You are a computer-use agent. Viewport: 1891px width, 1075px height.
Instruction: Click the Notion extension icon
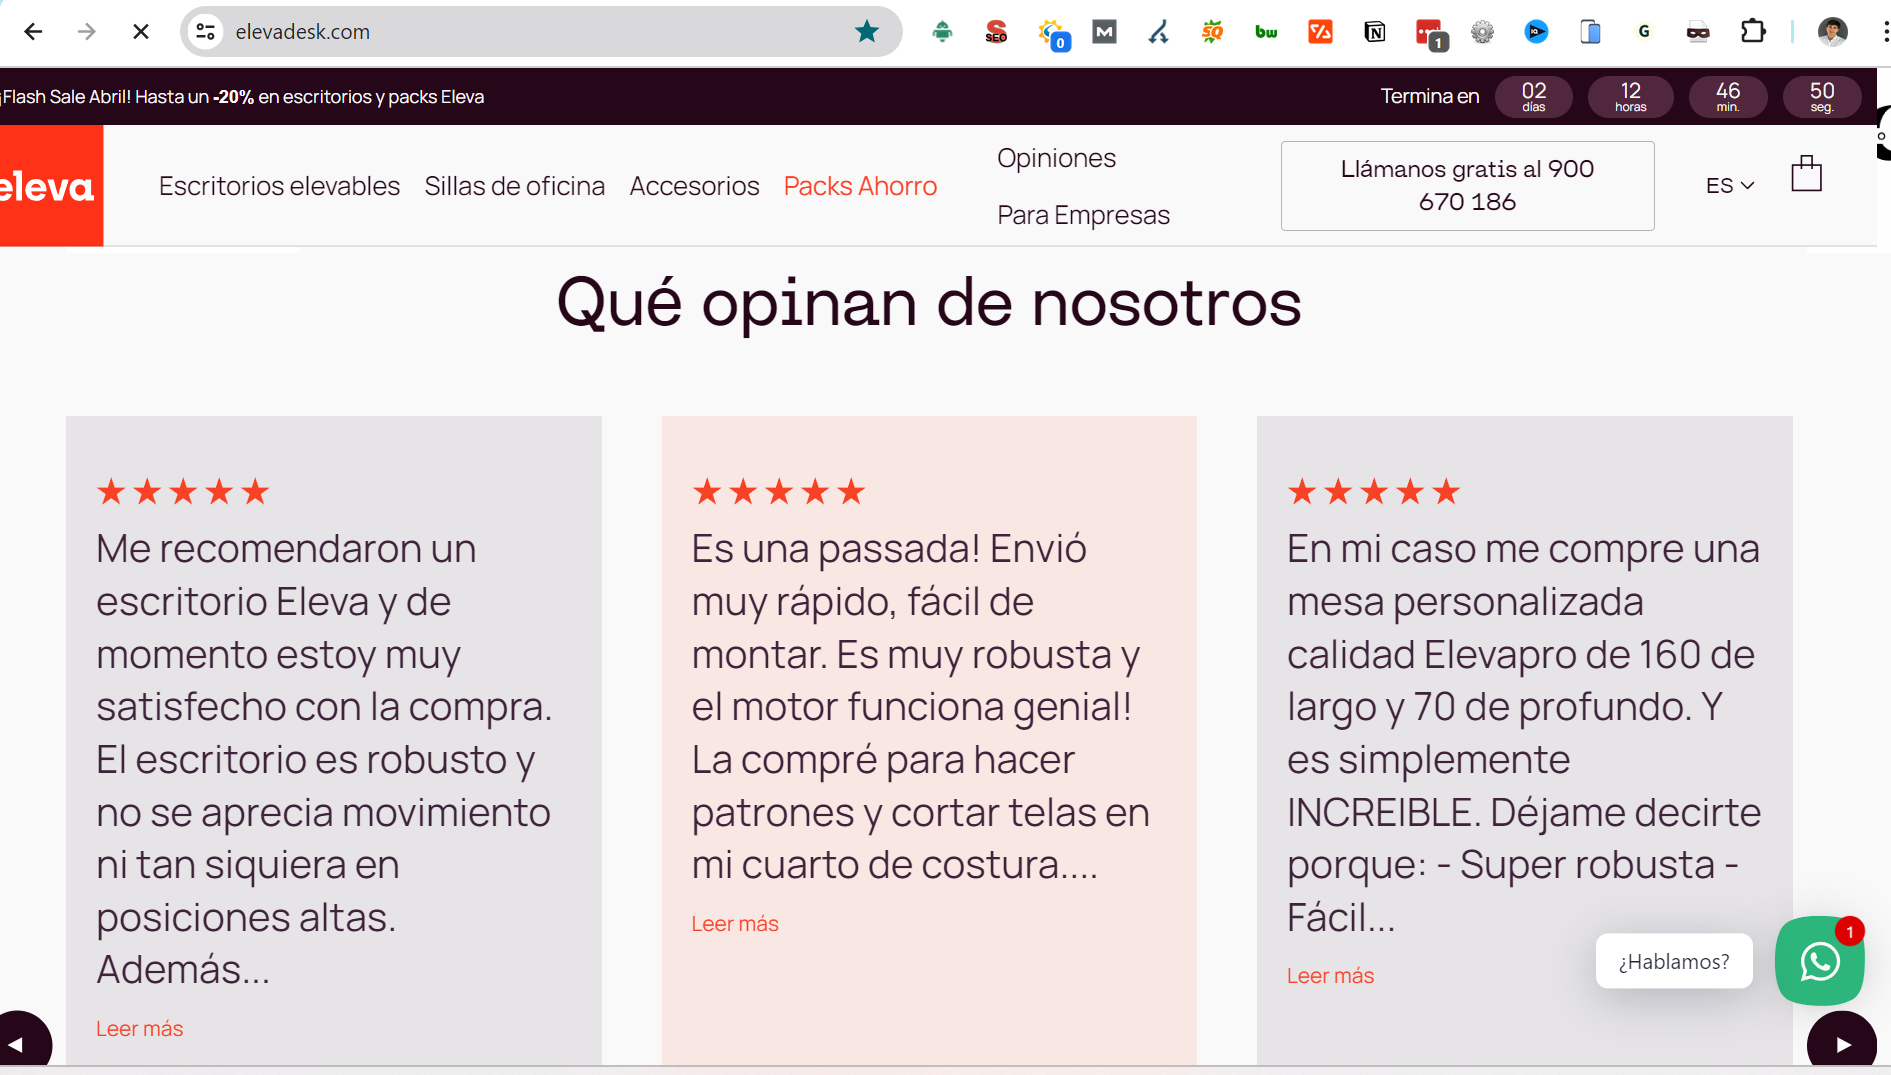[1375, 32]
